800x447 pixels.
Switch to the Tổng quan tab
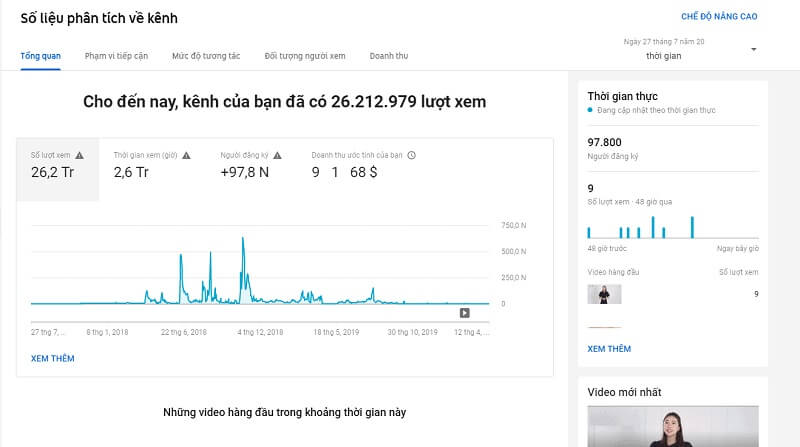[x=40, y=56]
